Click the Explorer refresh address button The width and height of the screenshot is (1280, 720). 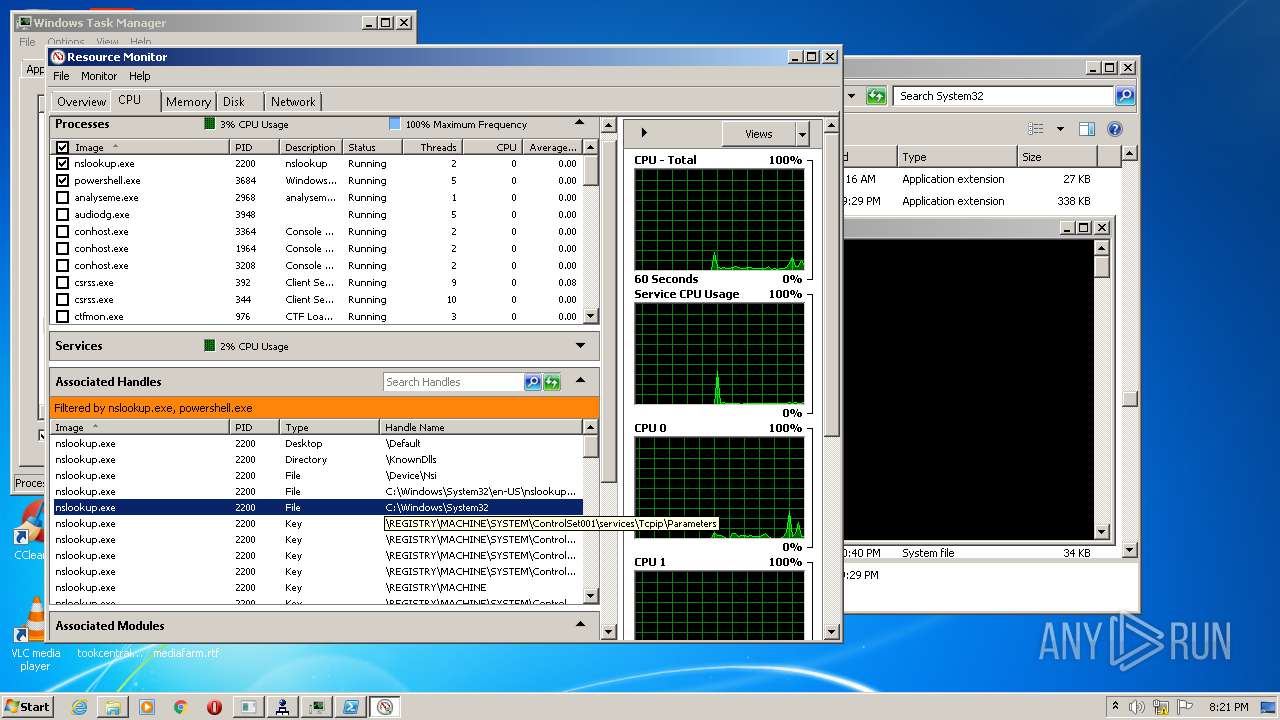click(876, 96)
